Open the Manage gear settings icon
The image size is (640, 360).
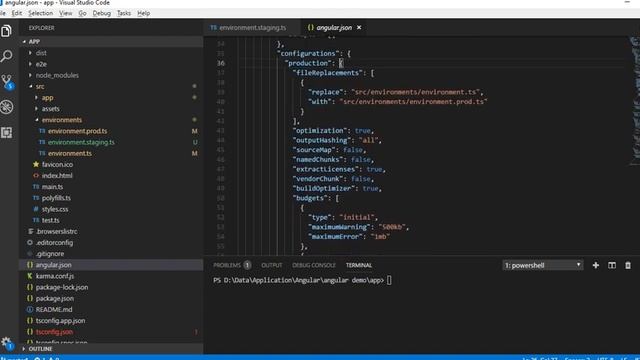coord(7,343)
